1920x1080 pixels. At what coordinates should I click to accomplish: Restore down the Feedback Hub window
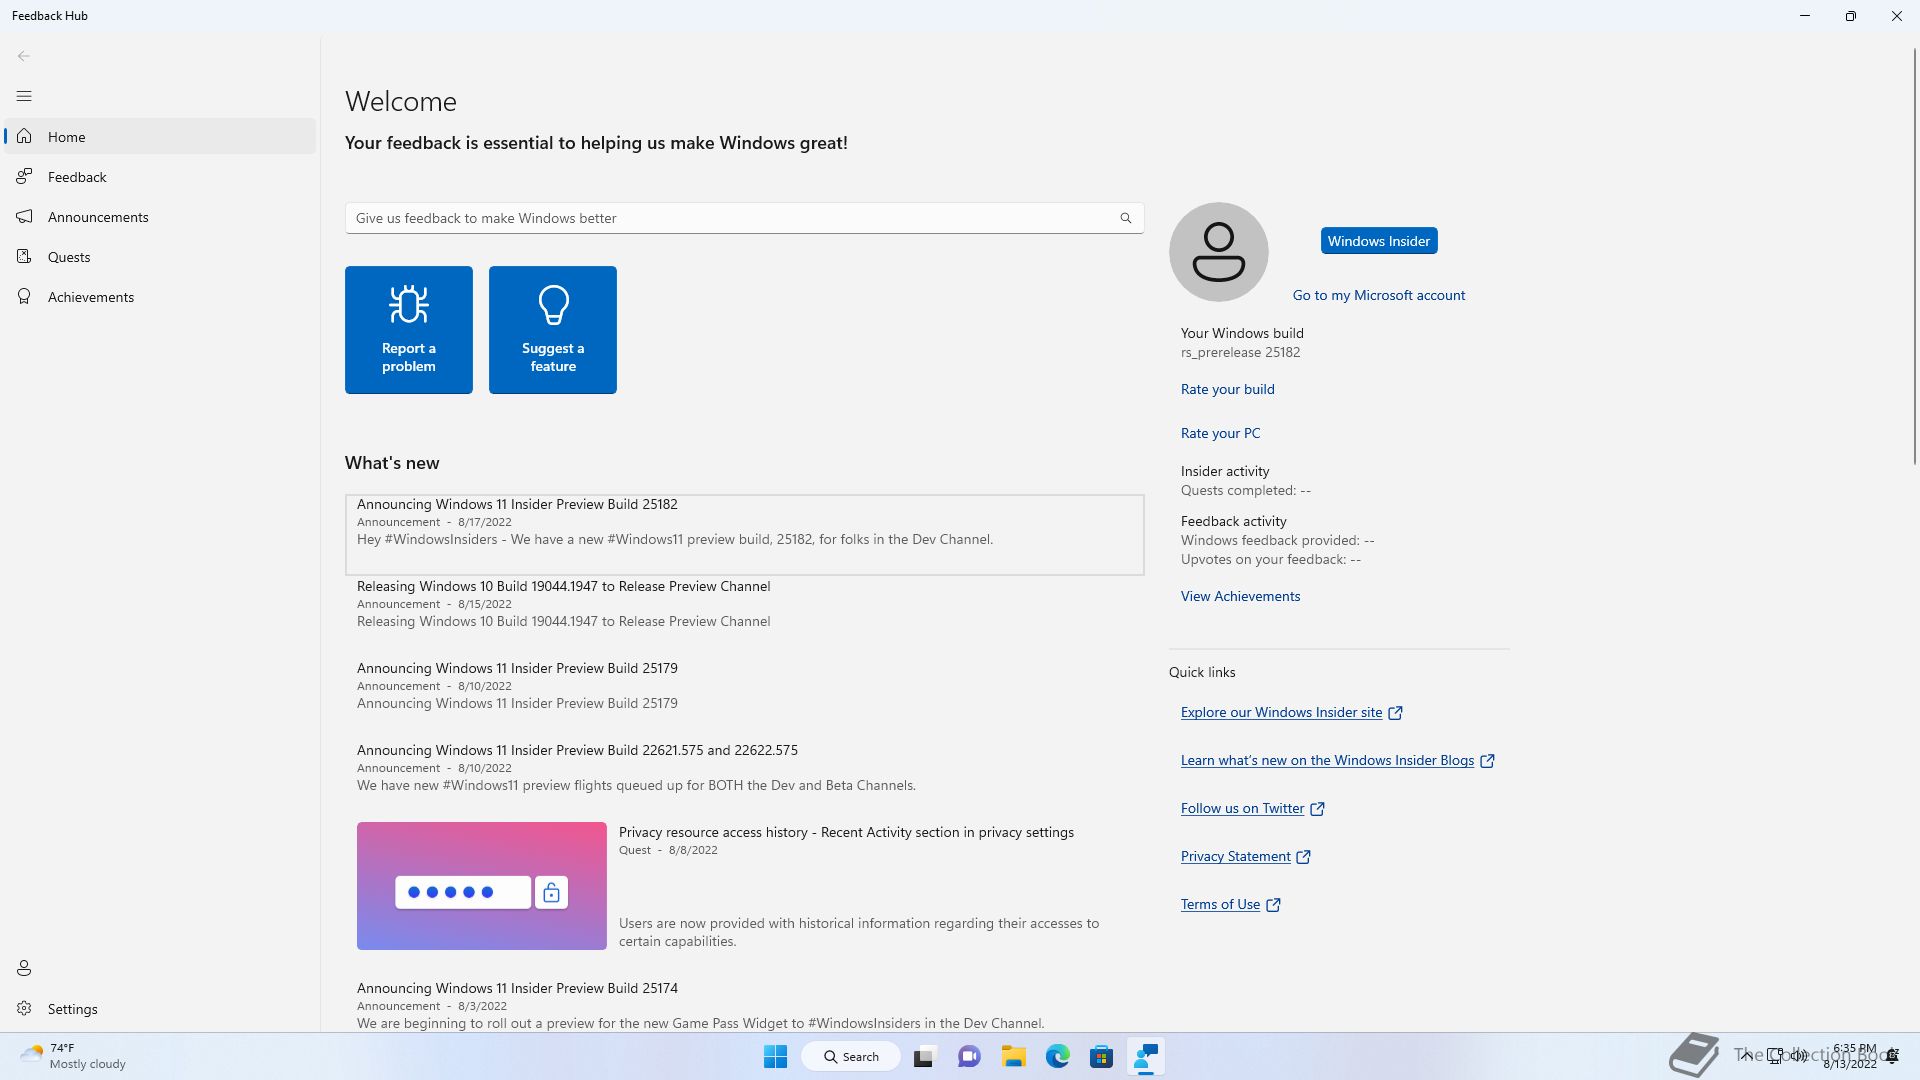click(1851, 16)
